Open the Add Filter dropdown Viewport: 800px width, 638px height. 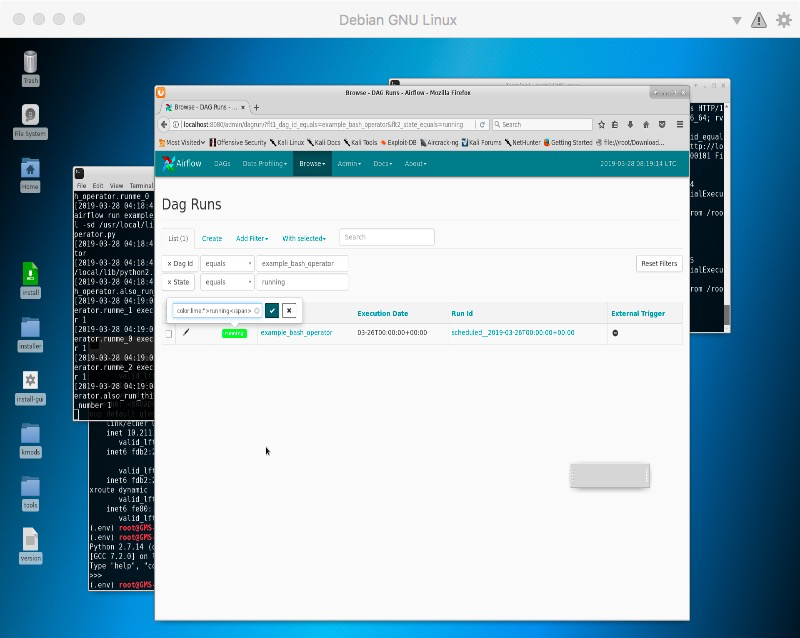click(x=252, y=238)
